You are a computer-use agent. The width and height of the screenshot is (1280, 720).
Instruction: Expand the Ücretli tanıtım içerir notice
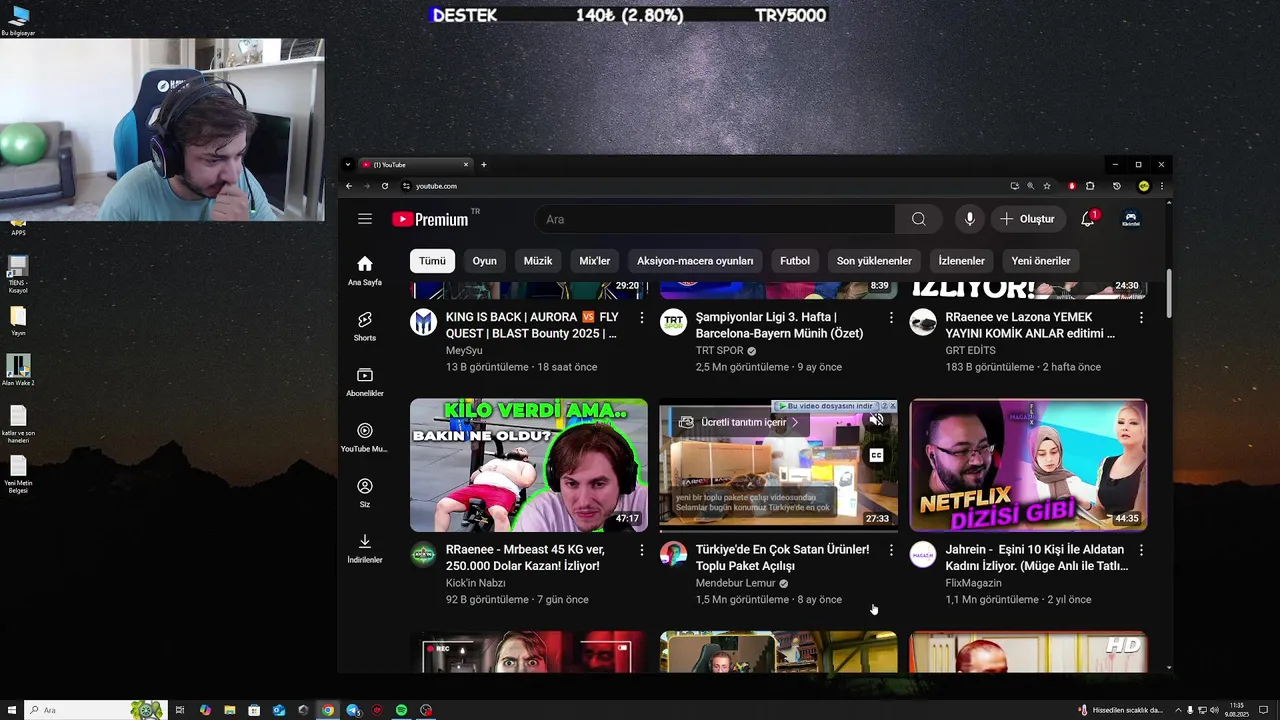click(x=741, y=422)
